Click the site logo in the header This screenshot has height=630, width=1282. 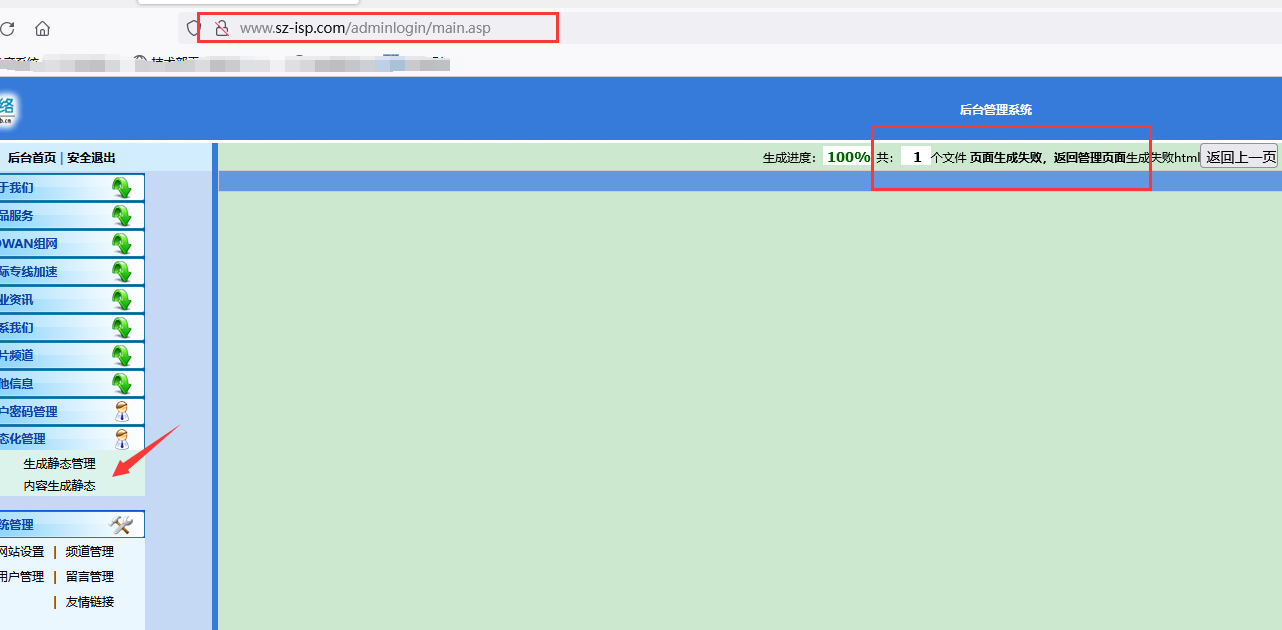pyautogui.click(x=8, y=109)
